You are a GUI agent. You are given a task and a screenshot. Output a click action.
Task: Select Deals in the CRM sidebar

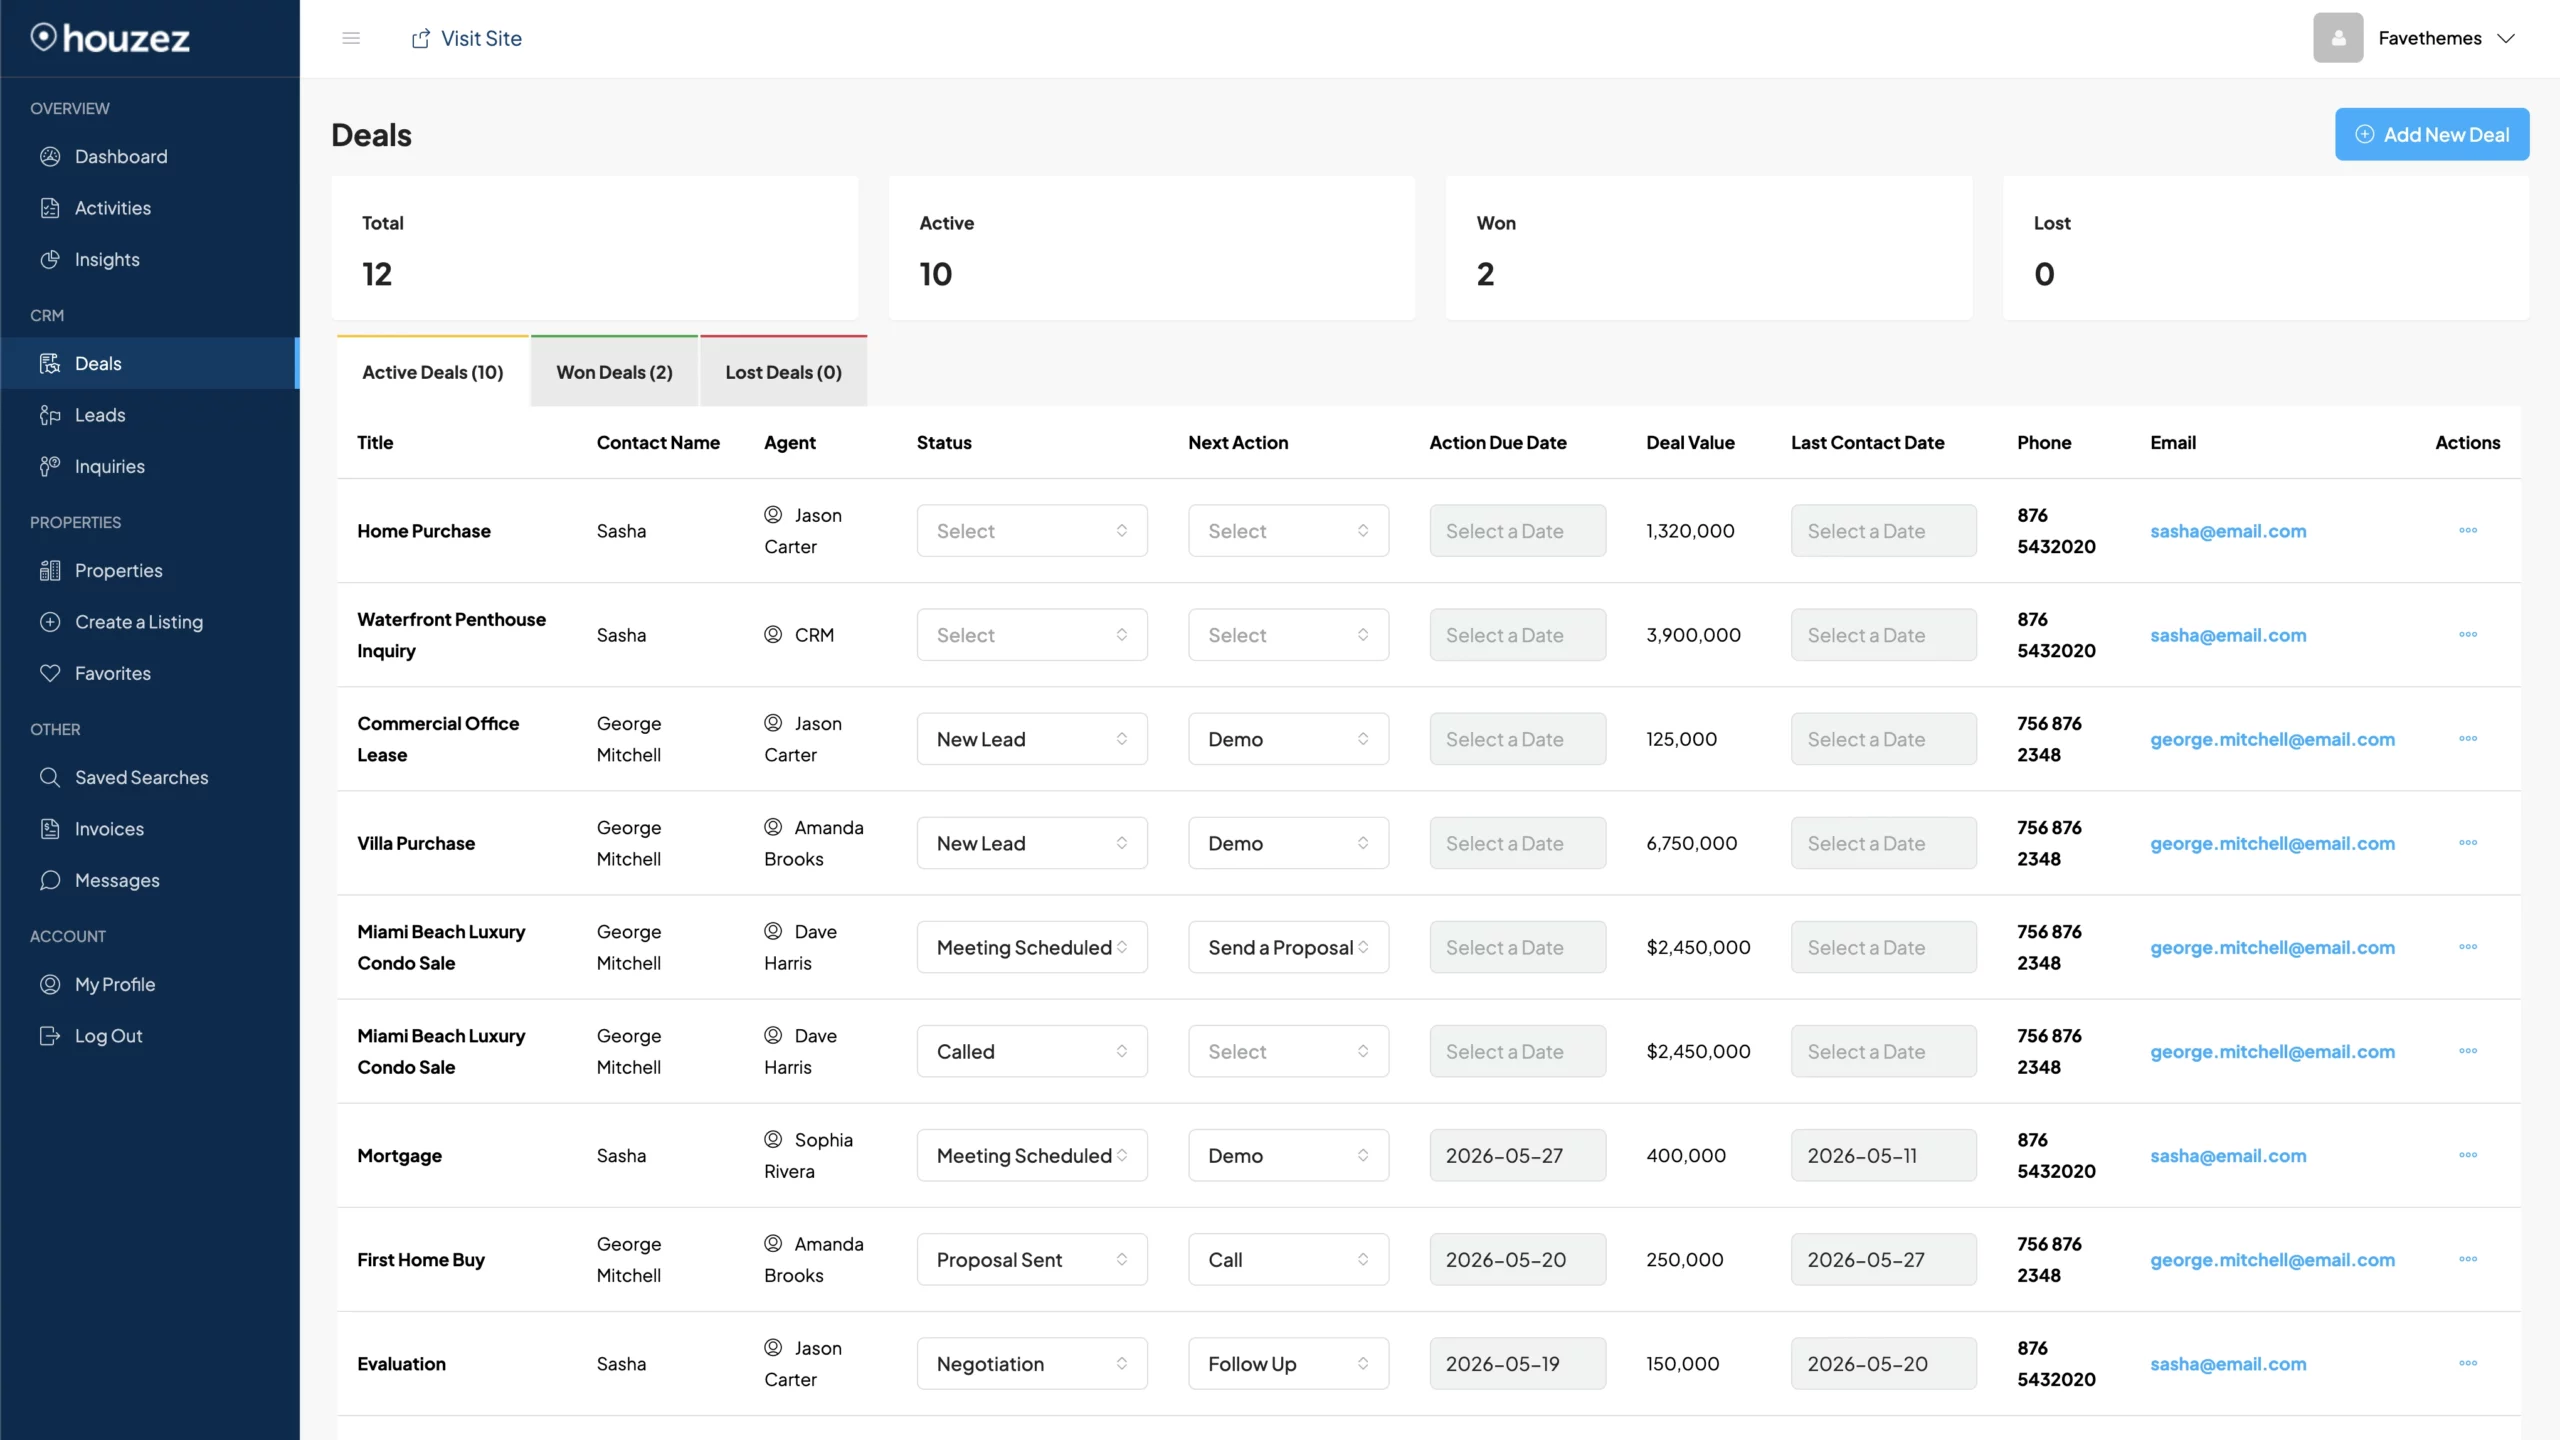pyautogui.click(x=150, y=363)
